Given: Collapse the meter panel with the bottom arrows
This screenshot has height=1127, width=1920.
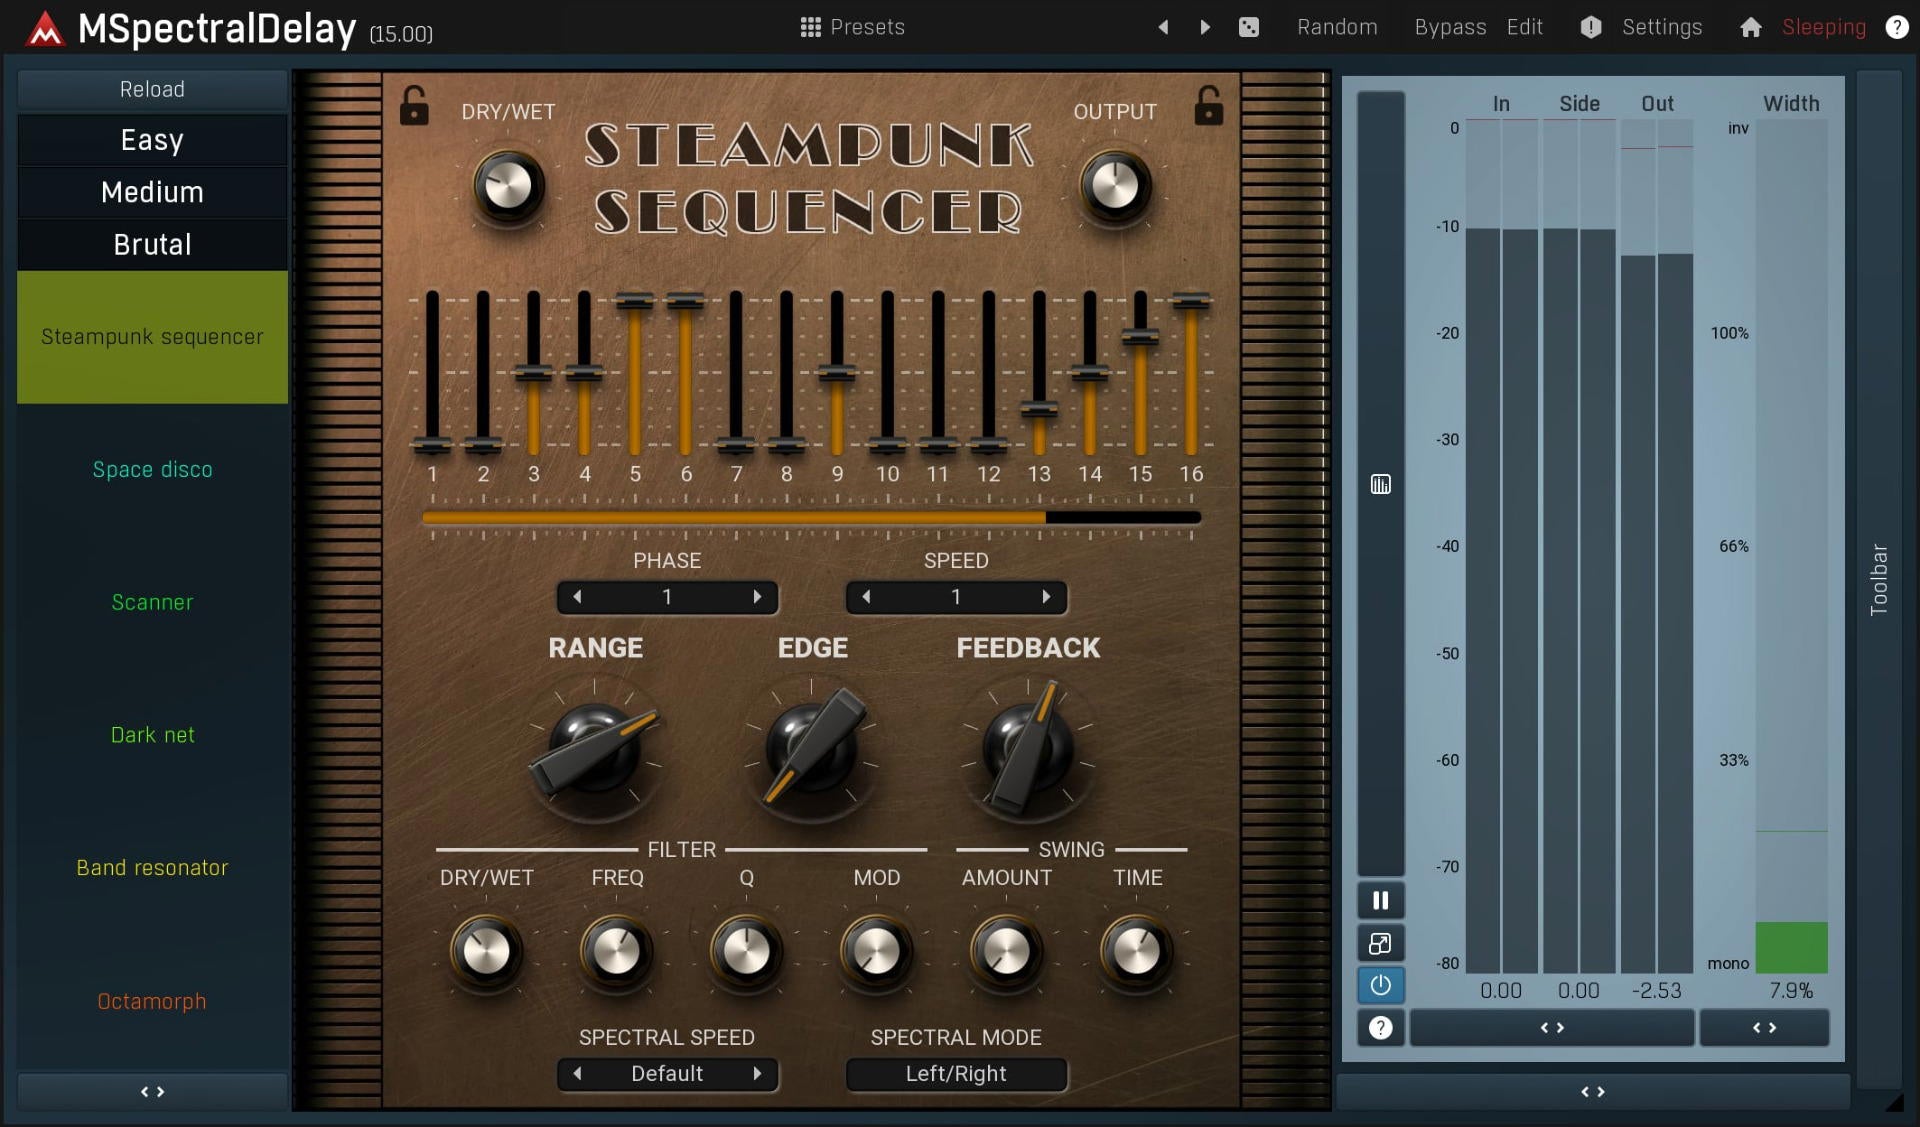Looking at the screenshot, I should pos(1593,1091).
